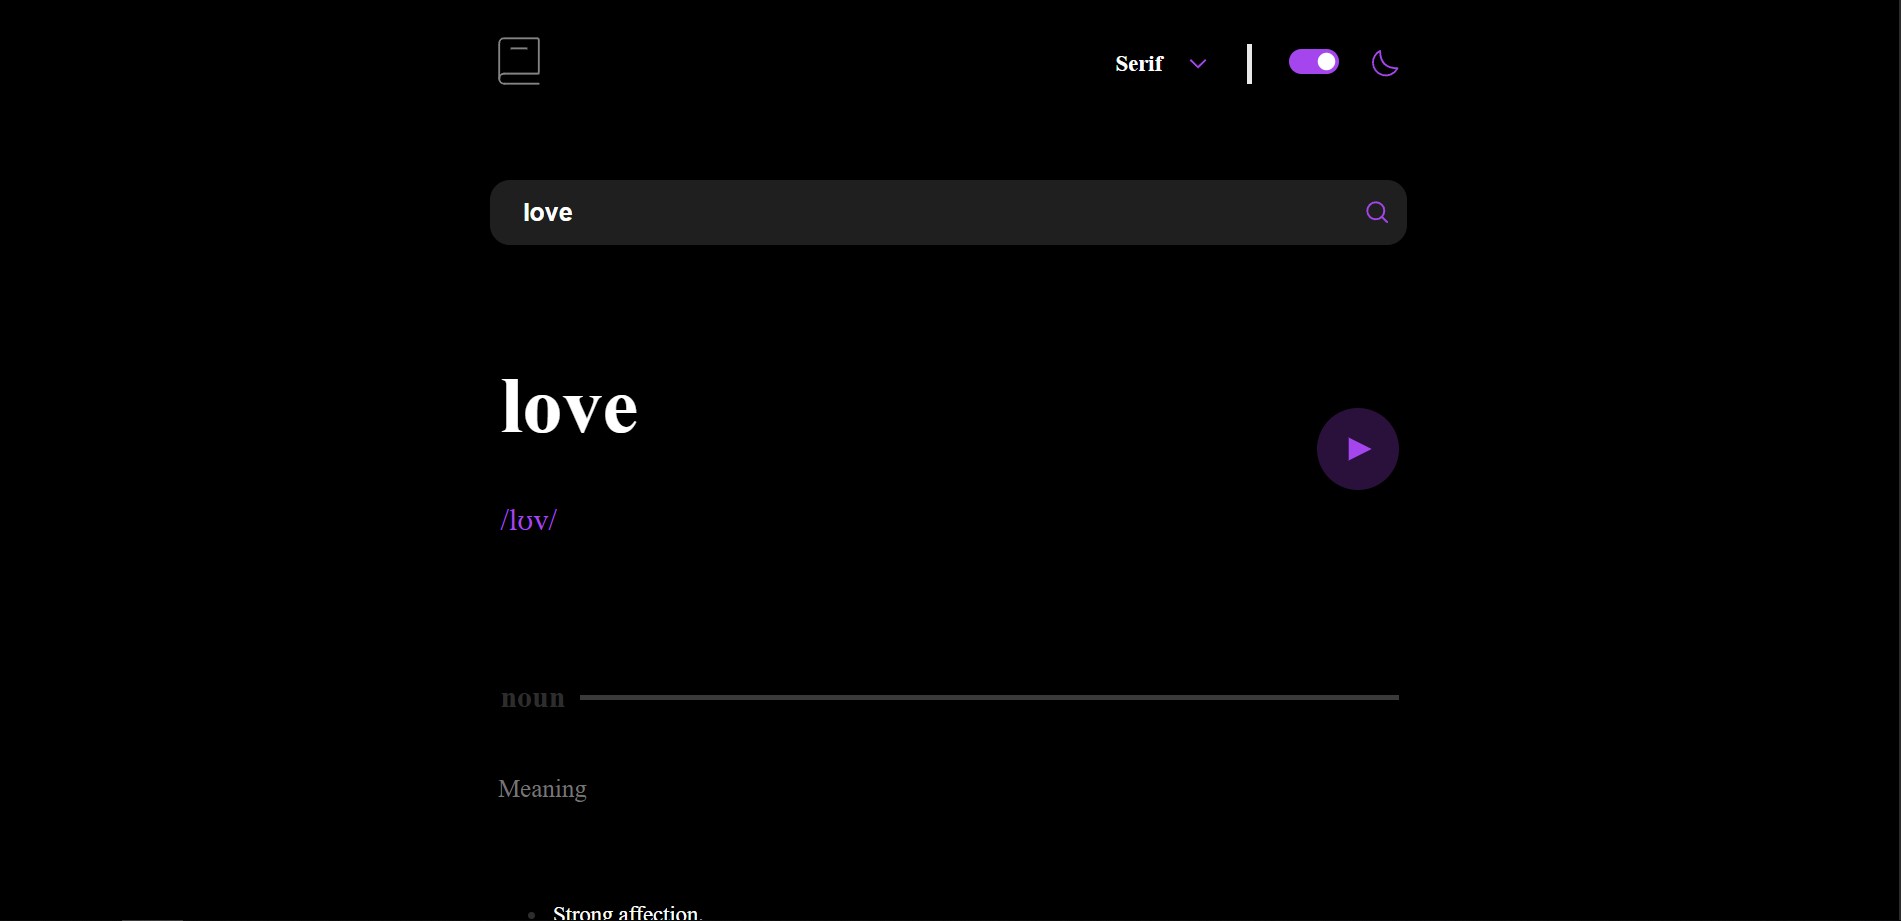Click the typed word love in search bar
Screen dimensions: 1901x921
click(547, 212)
